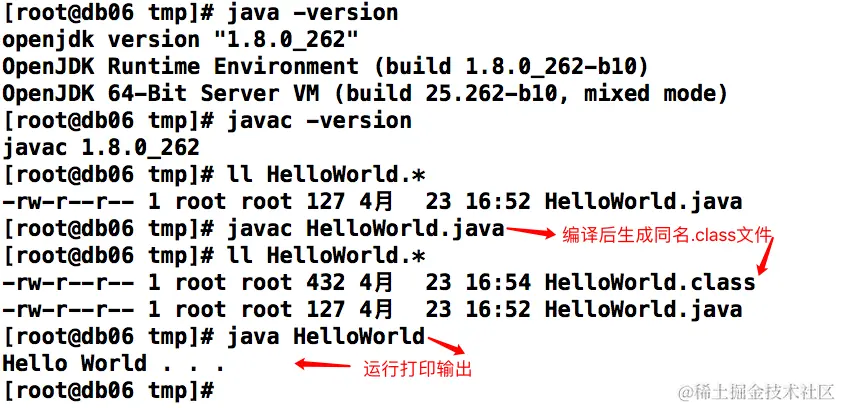841x408 pixels.
Task: Click the Hello World . . . output
Action: (113, 364)
